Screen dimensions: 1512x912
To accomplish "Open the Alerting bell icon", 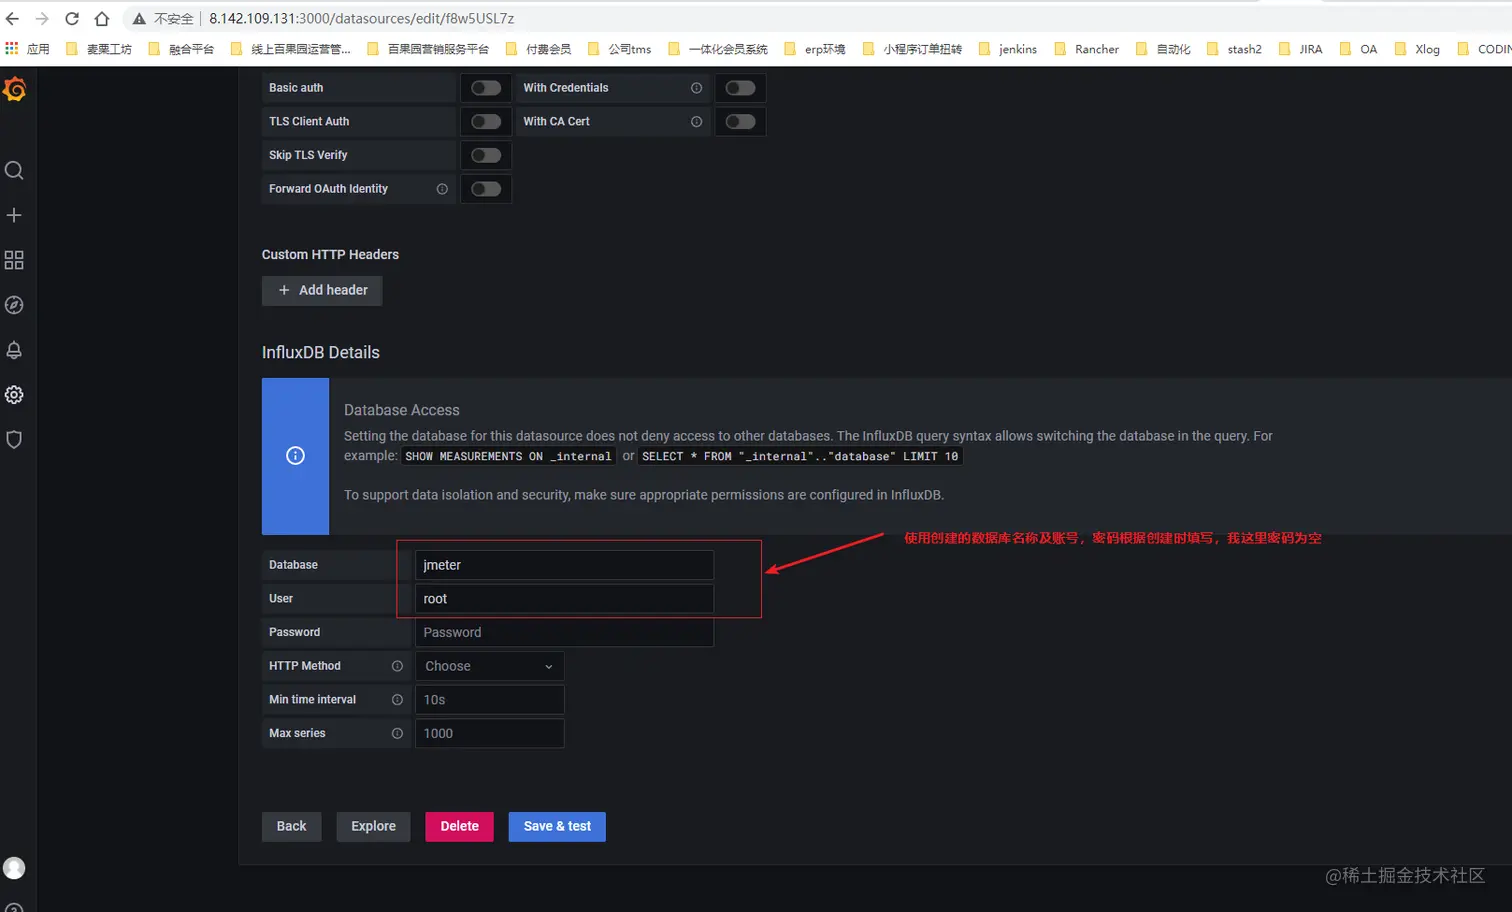I will point(15,349).
